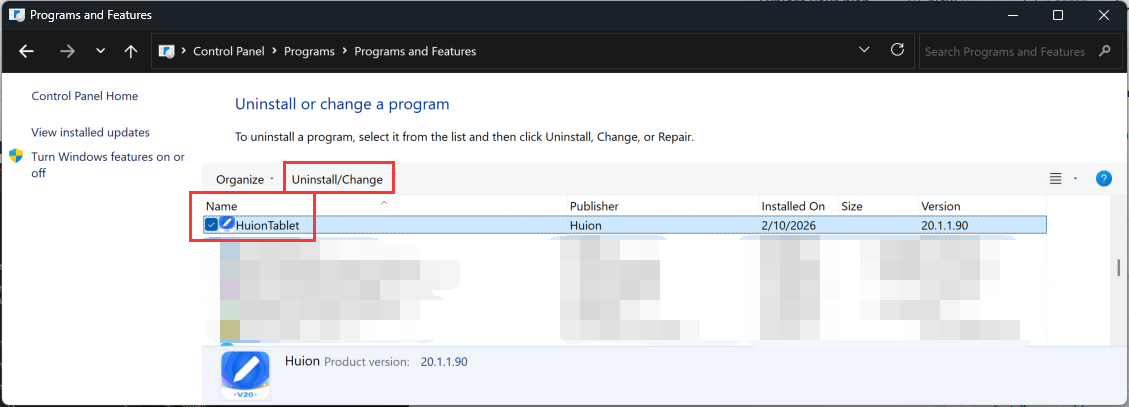Open Turn Windows features on or off

point(108,165)
